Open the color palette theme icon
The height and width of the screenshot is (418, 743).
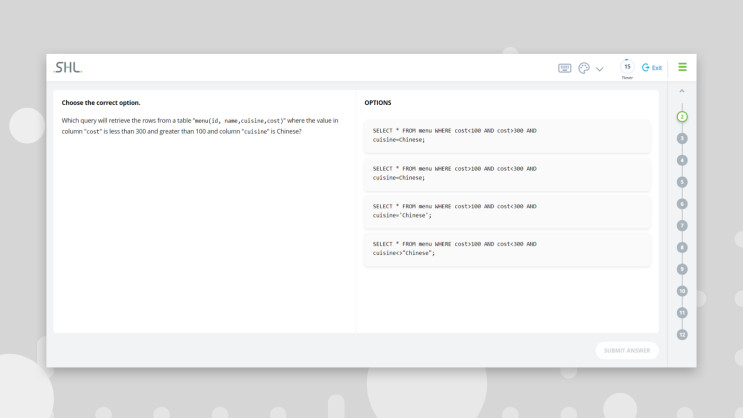pos(584,68)
